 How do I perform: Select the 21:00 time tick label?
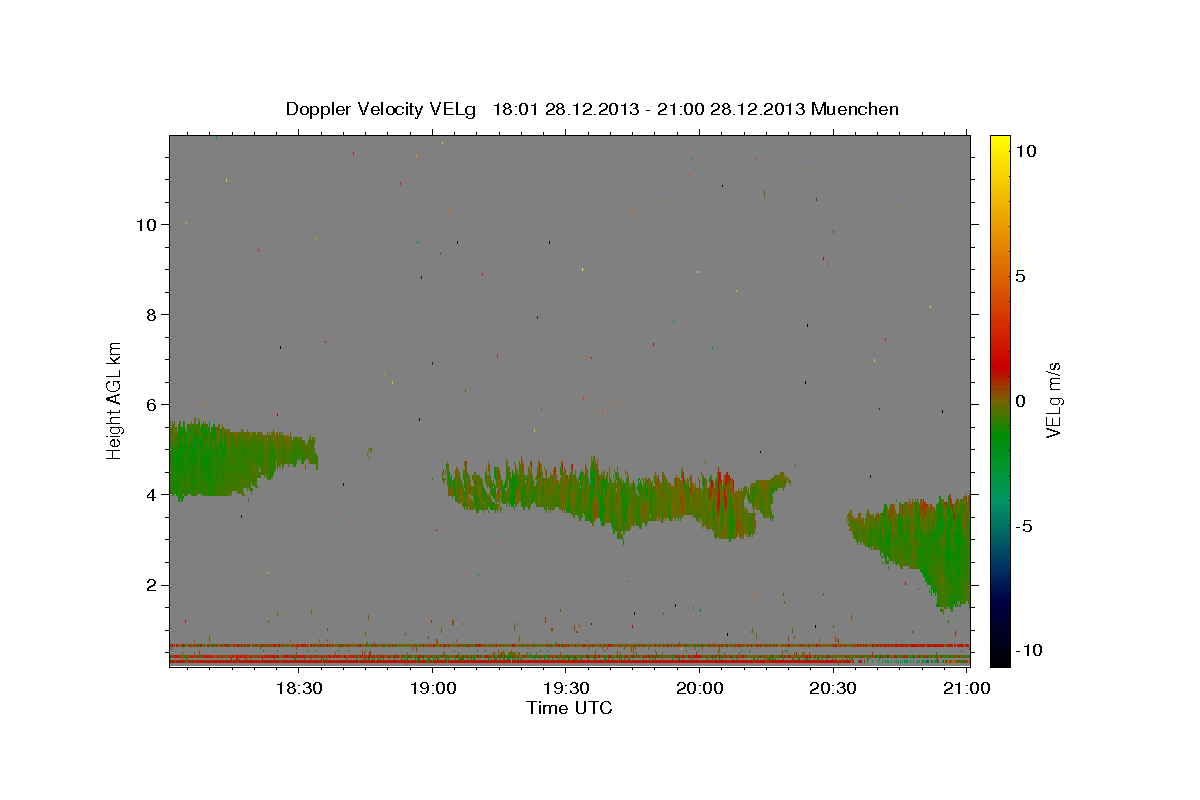(967, 688)
